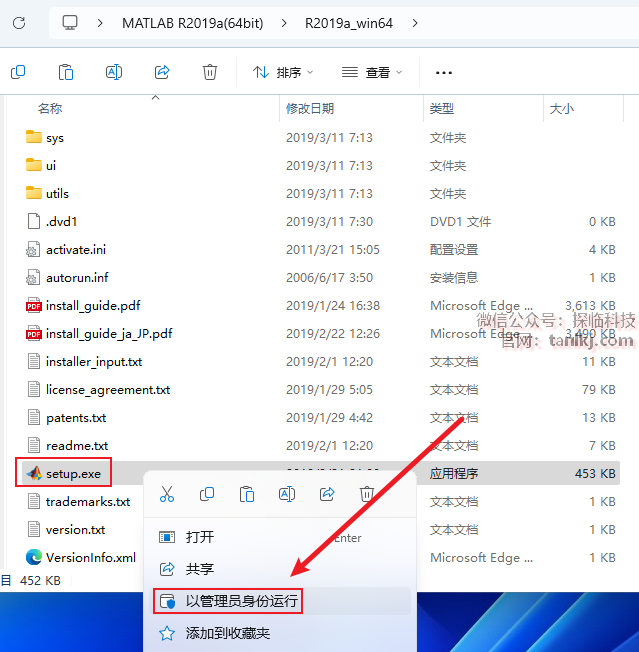Select the setup.exe MATLAB installer

click(64, 473)
